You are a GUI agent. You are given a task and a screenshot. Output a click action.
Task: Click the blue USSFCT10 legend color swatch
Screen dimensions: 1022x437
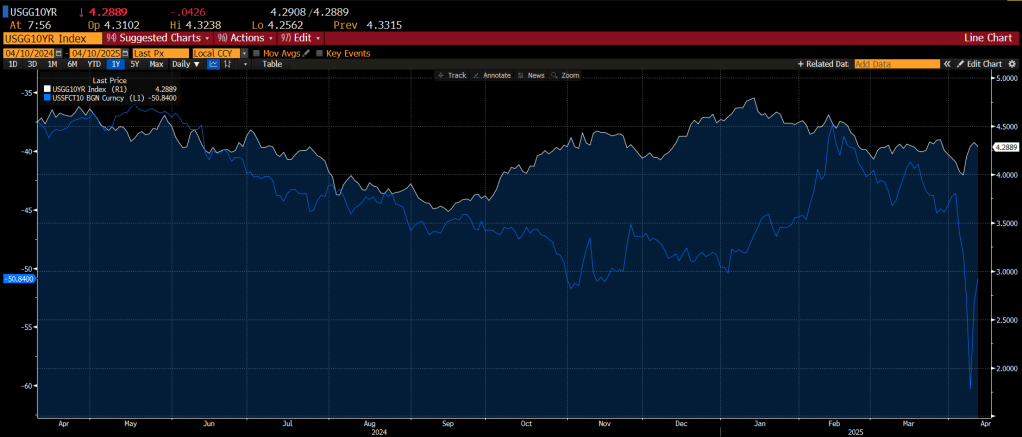(x=47, y=97)
